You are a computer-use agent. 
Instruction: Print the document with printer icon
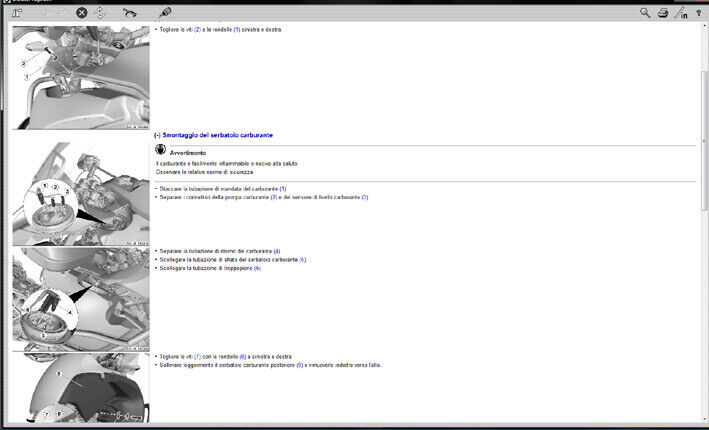pyautogui.click(x=662, y=13)
